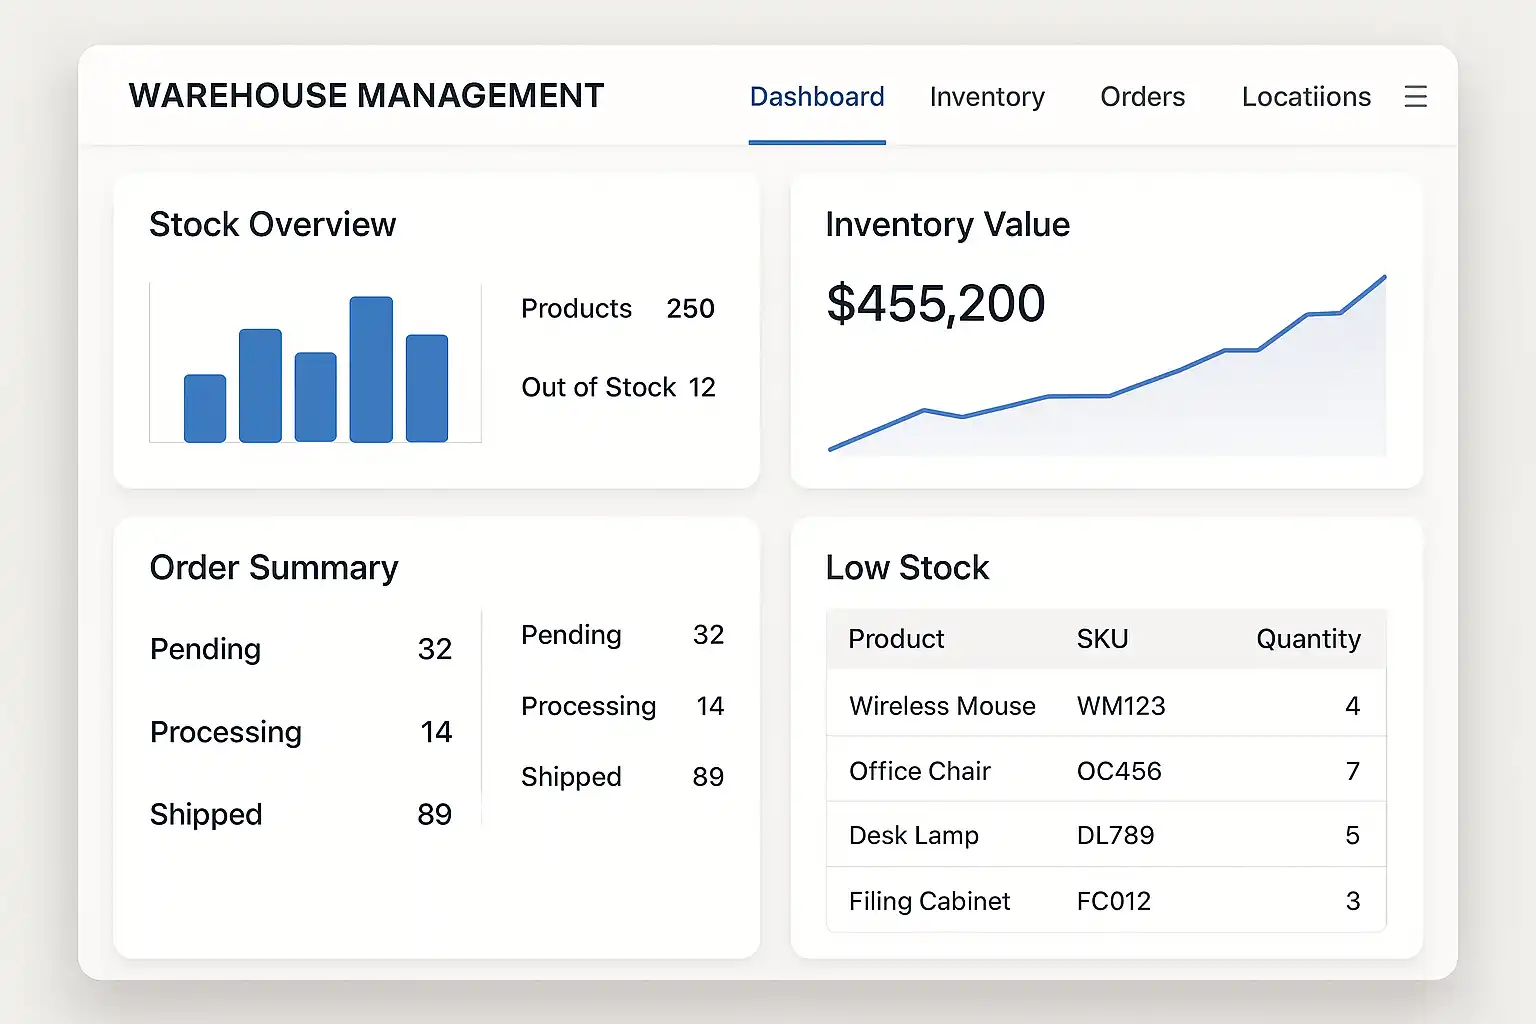Open the hamburger menu icon
The width and height of the screenshot is (1536, 1024).
tap(1415, 97)
